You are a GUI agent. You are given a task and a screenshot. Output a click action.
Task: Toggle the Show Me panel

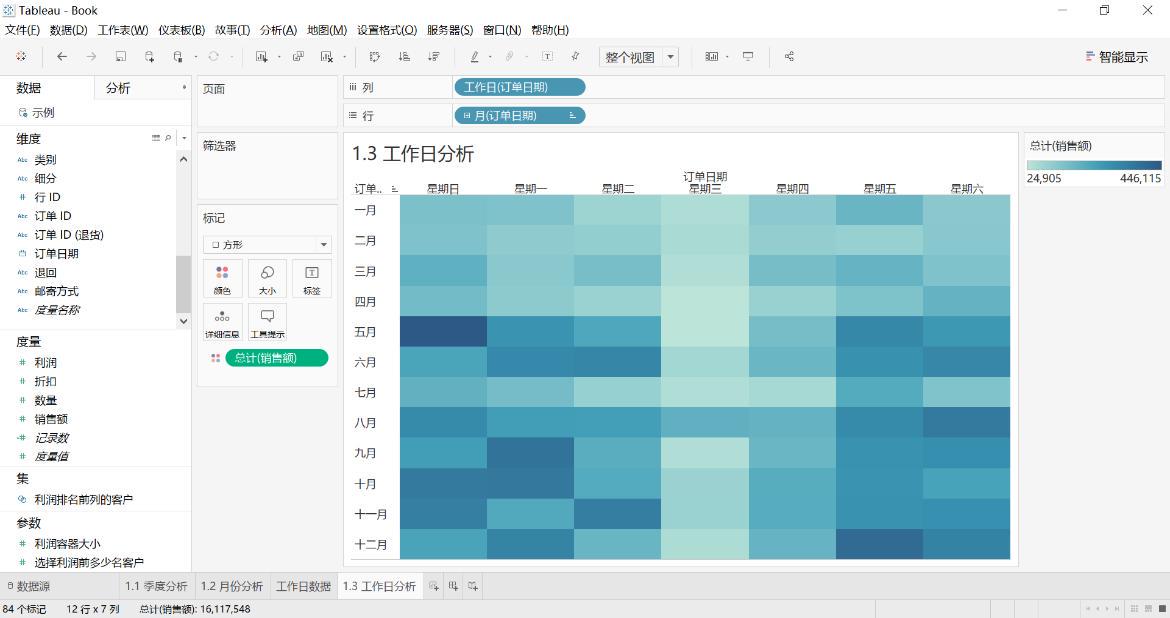tap(1116, 57)
